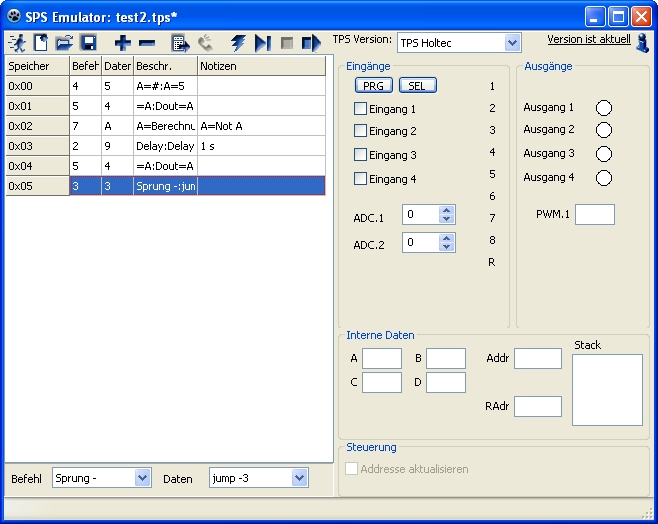This screenshot has width=658, height=524.
Task: Add a row with the plus icon
Action: coord(122,43)
